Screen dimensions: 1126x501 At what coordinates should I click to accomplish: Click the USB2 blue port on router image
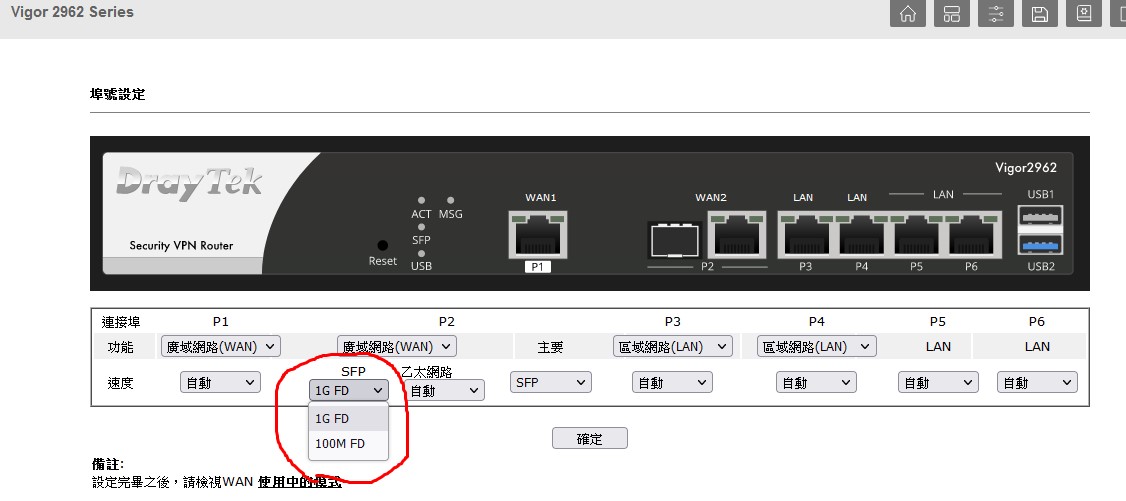click(x=1041, y=245)
